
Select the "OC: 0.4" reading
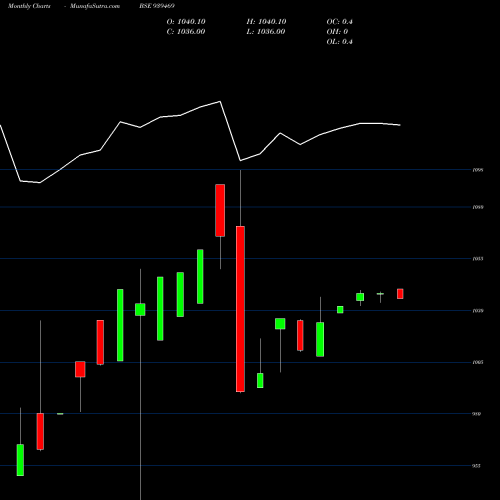tap(340, 22)
